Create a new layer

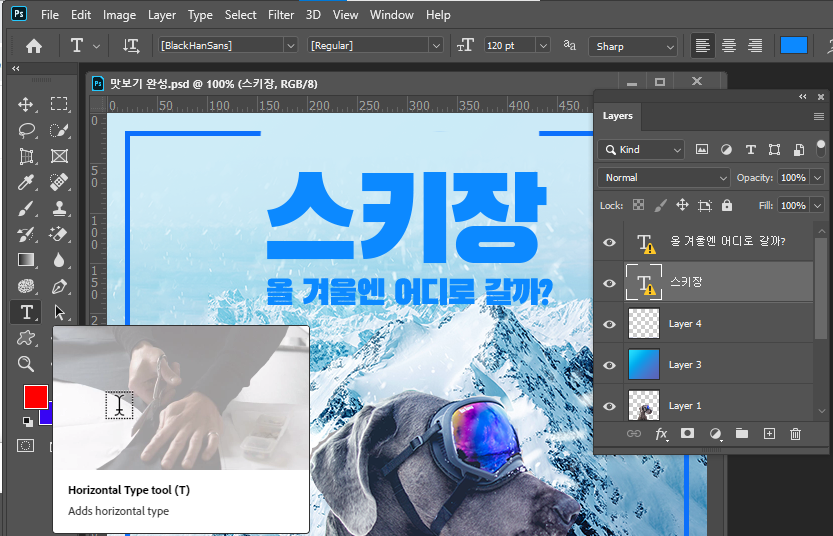(769, 433)
